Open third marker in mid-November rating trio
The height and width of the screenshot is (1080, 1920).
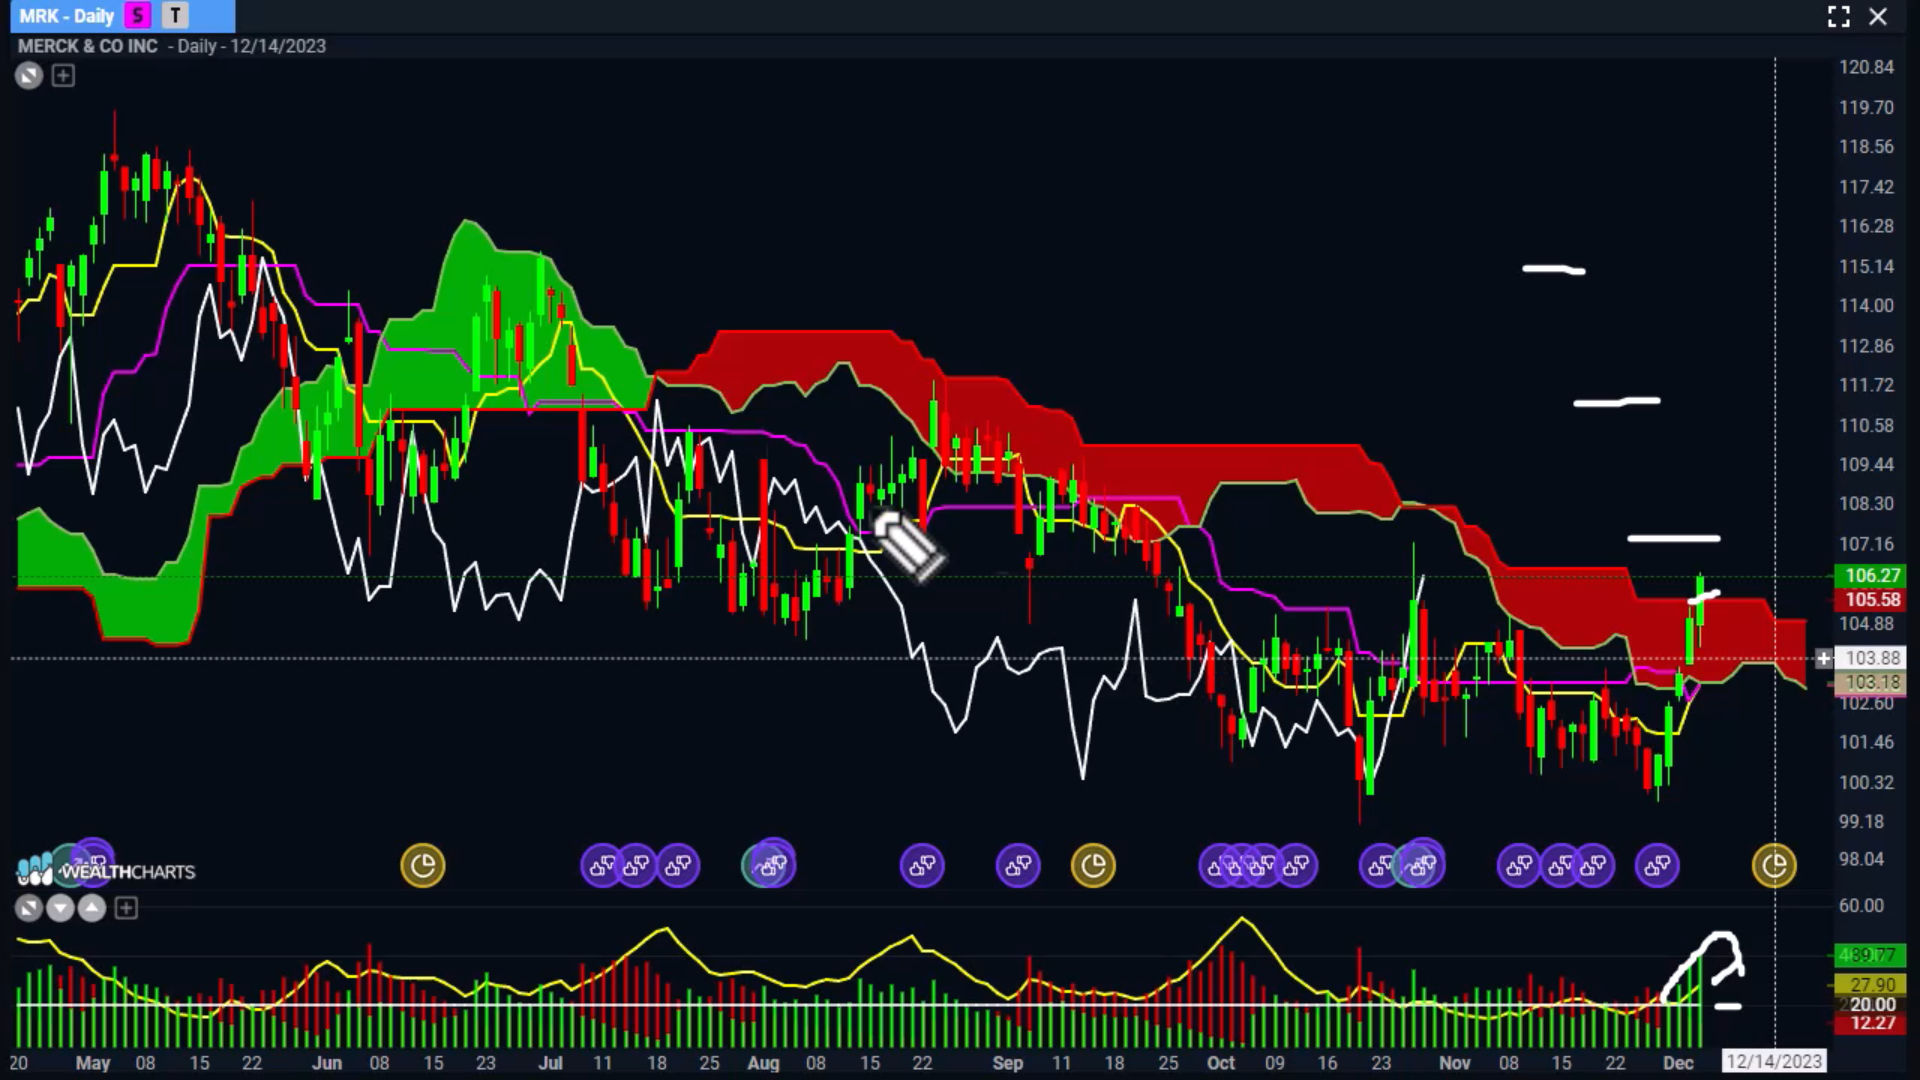point(1594,865)
